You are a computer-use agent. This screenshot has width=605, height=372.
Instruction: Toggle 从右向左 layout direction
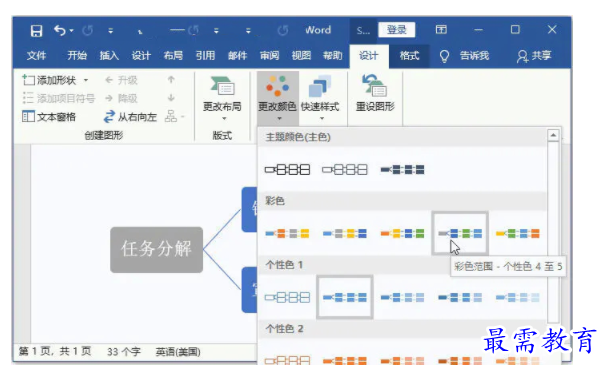point(130,117)
